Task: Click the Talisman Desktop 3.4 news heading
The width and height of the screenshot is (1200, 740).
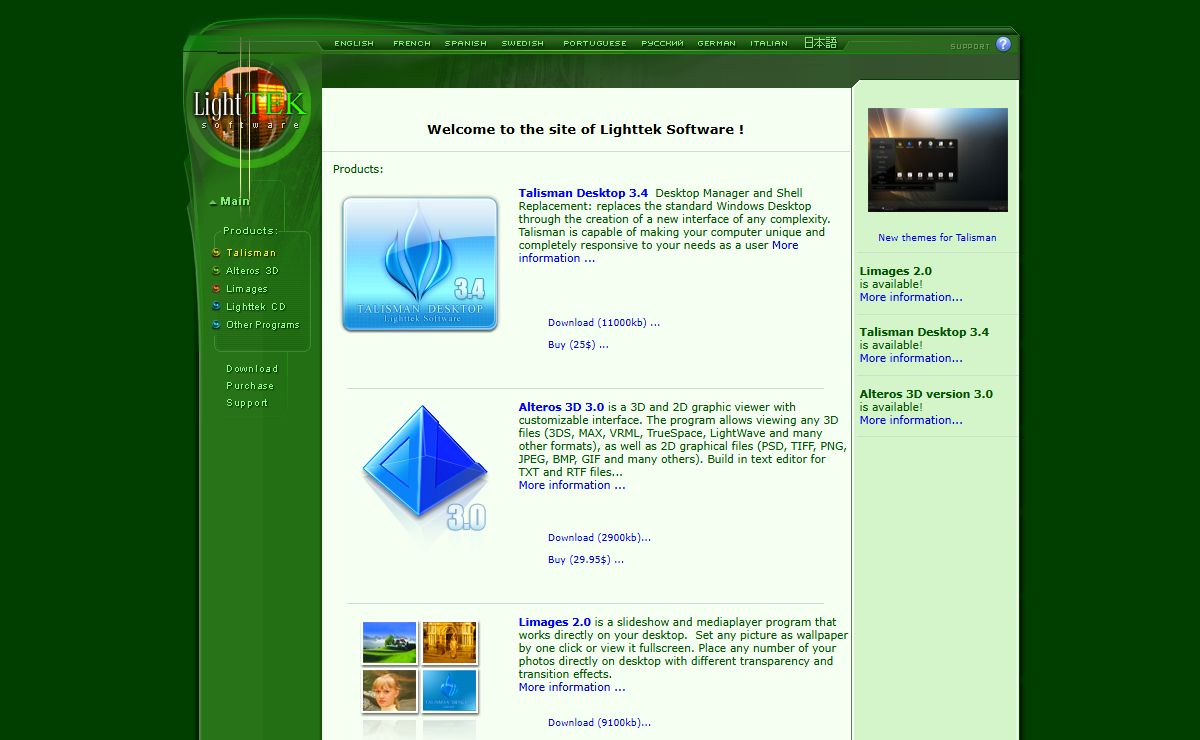Action: click(x=924, y=332)
